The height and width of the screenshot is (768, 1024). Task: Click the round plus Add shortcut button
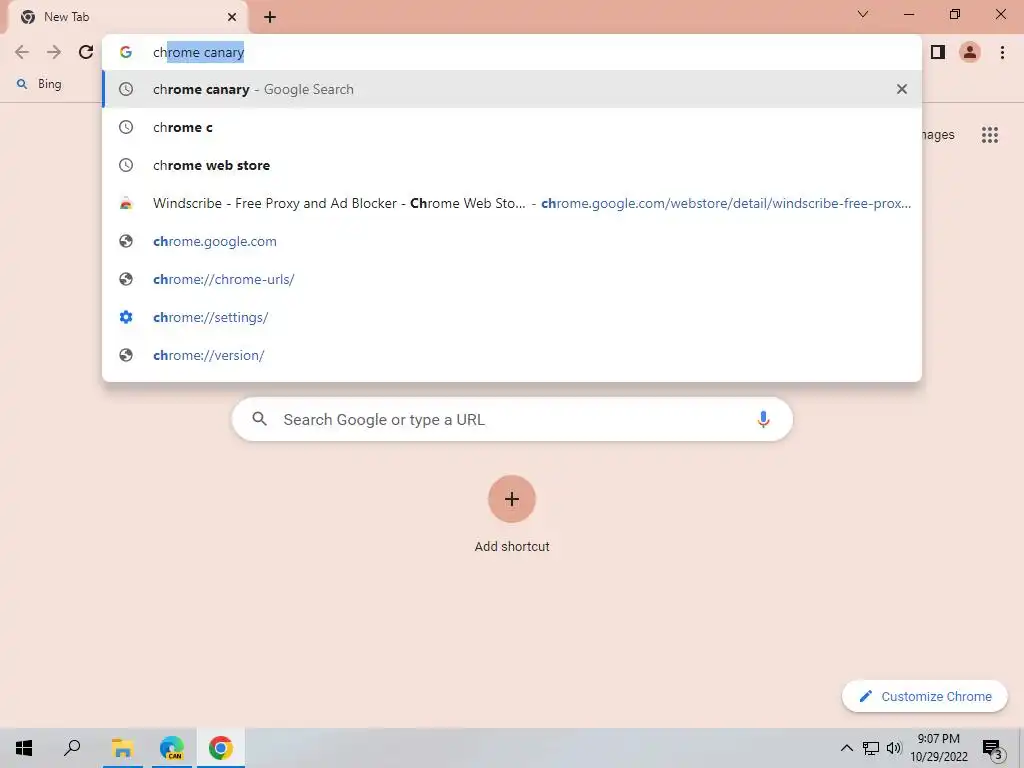(x=512, y=499)
